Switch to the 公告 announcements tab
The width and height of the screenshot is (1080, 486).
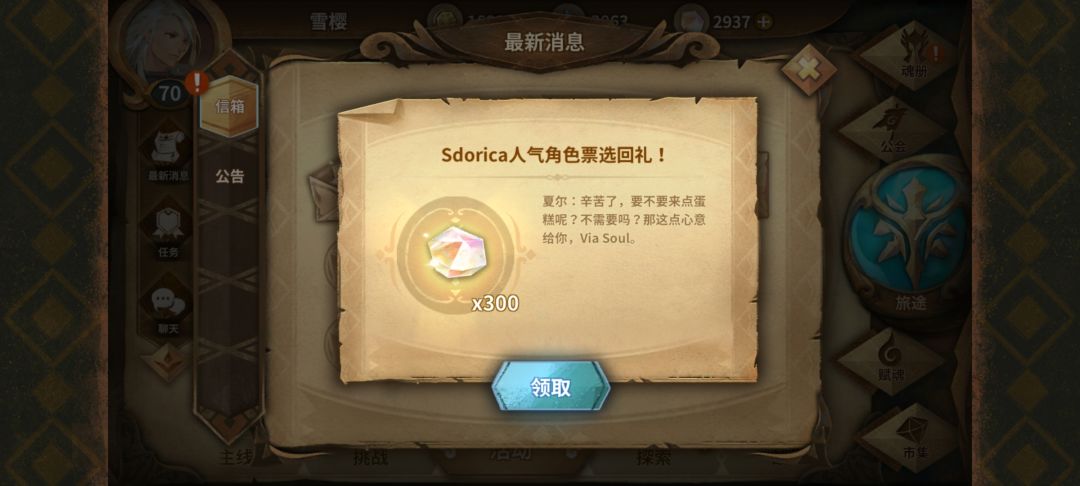coord(229,176)
